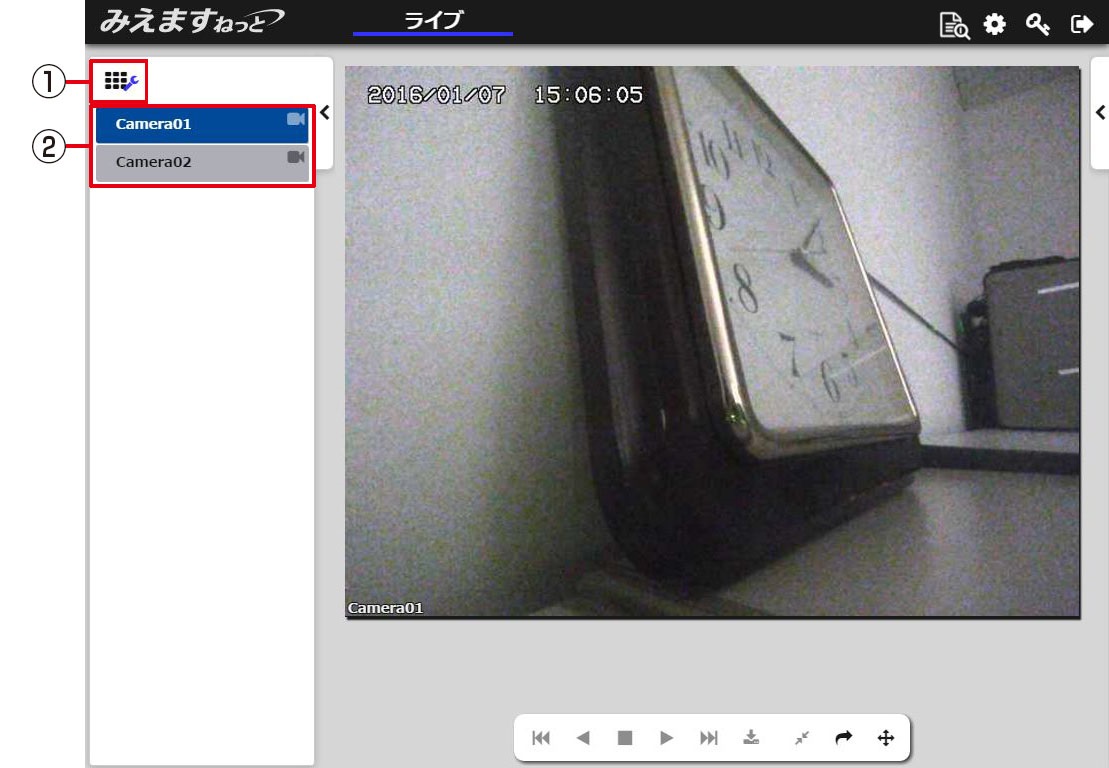
Task: Select Camera02 in the camera list
Action: tap(154, 162)
